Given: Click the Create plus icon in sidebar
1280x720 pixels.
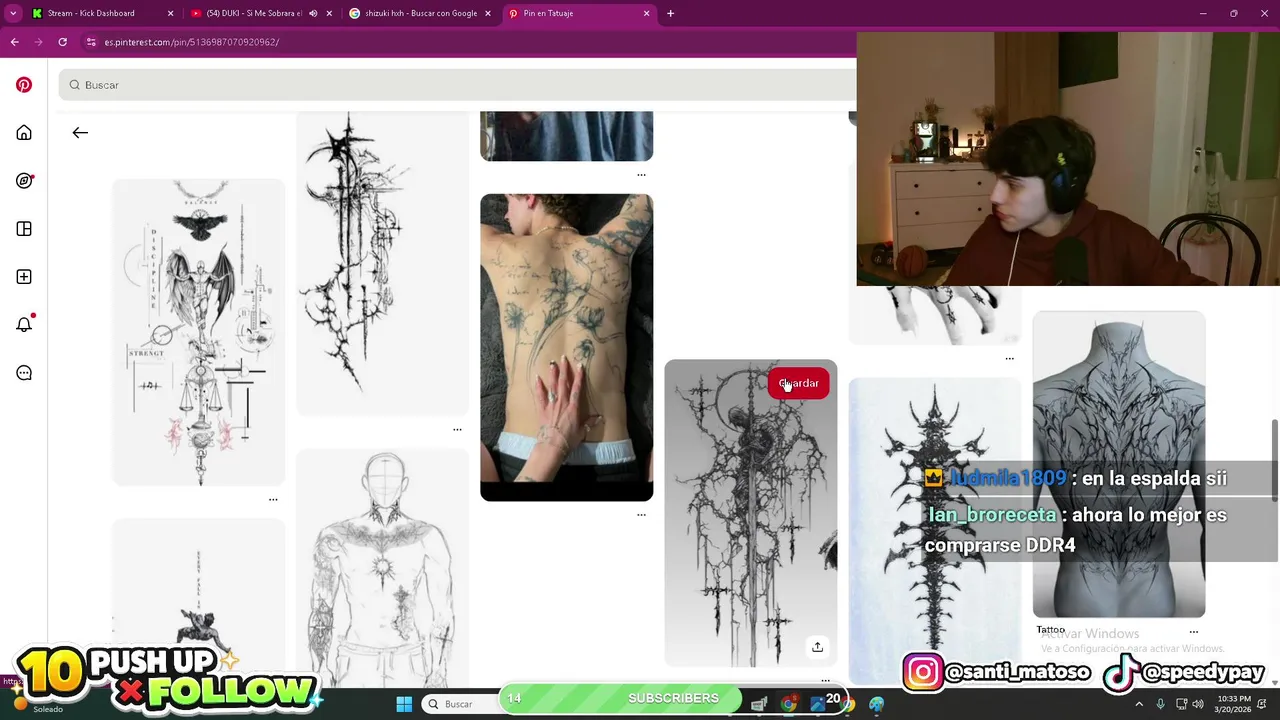Looking at the screenshot, I should click(24, 277).
